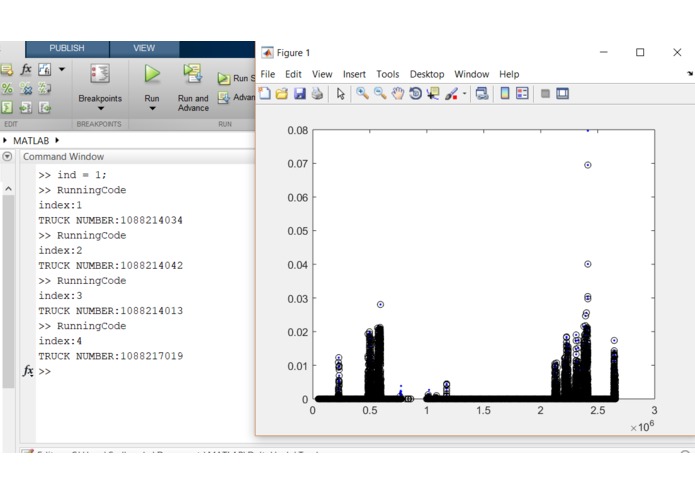Click the Link Plot icon
This screenshot has height=494, width=695.
tap(482, 93)
